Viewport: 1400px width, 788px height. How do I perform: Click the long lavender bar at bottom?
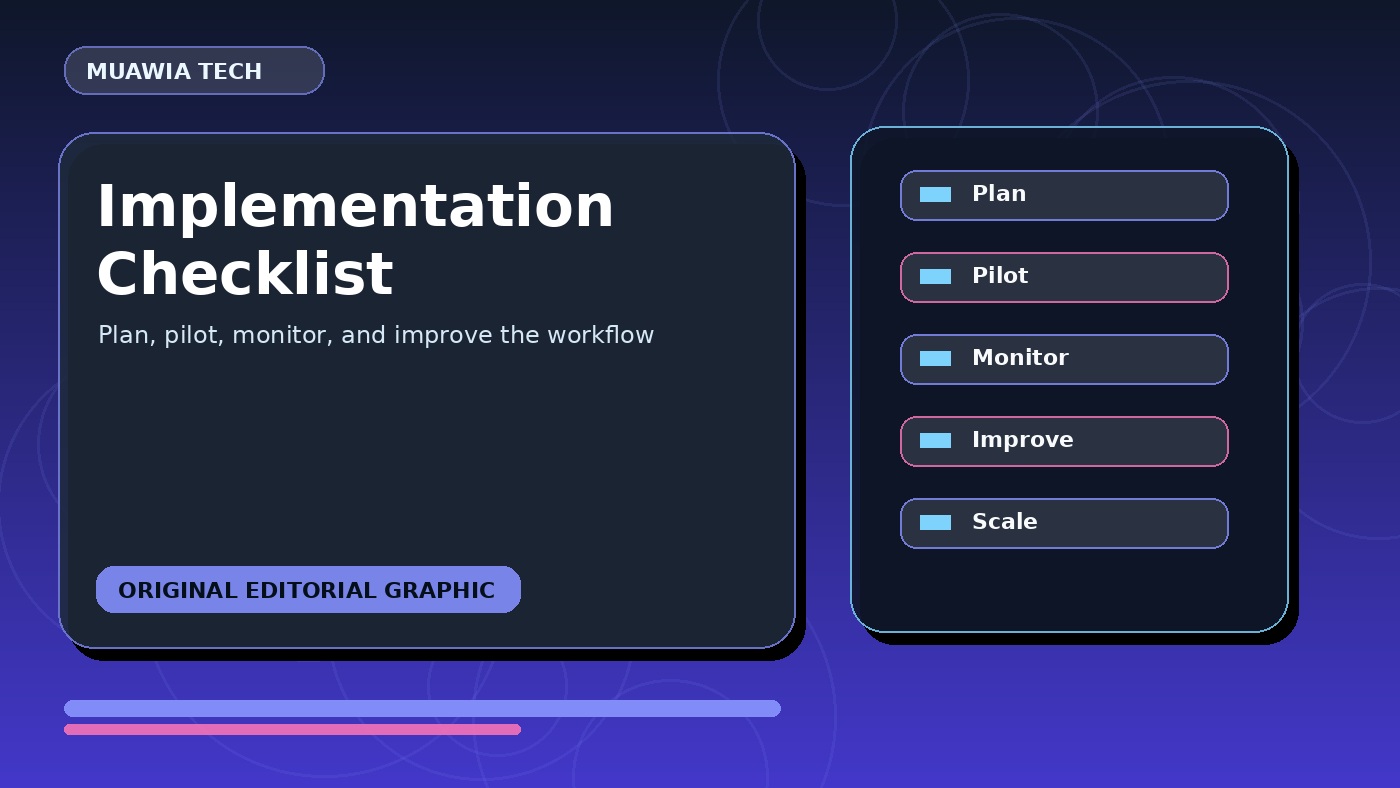pos(422,708)
